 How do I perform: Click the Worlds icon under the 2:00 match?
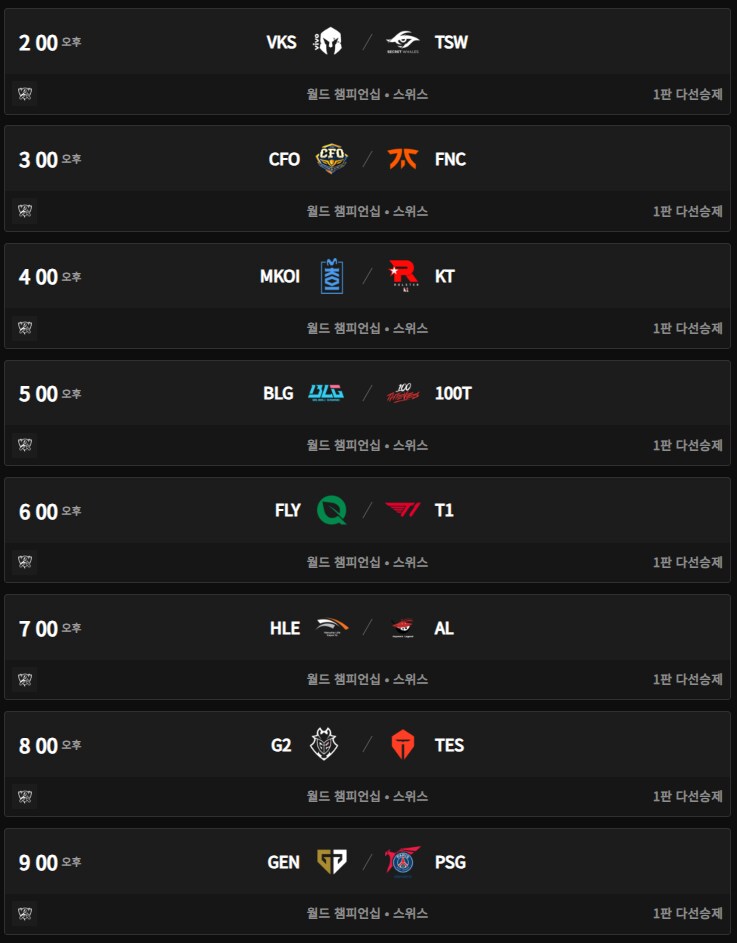(x=25, y=95)
